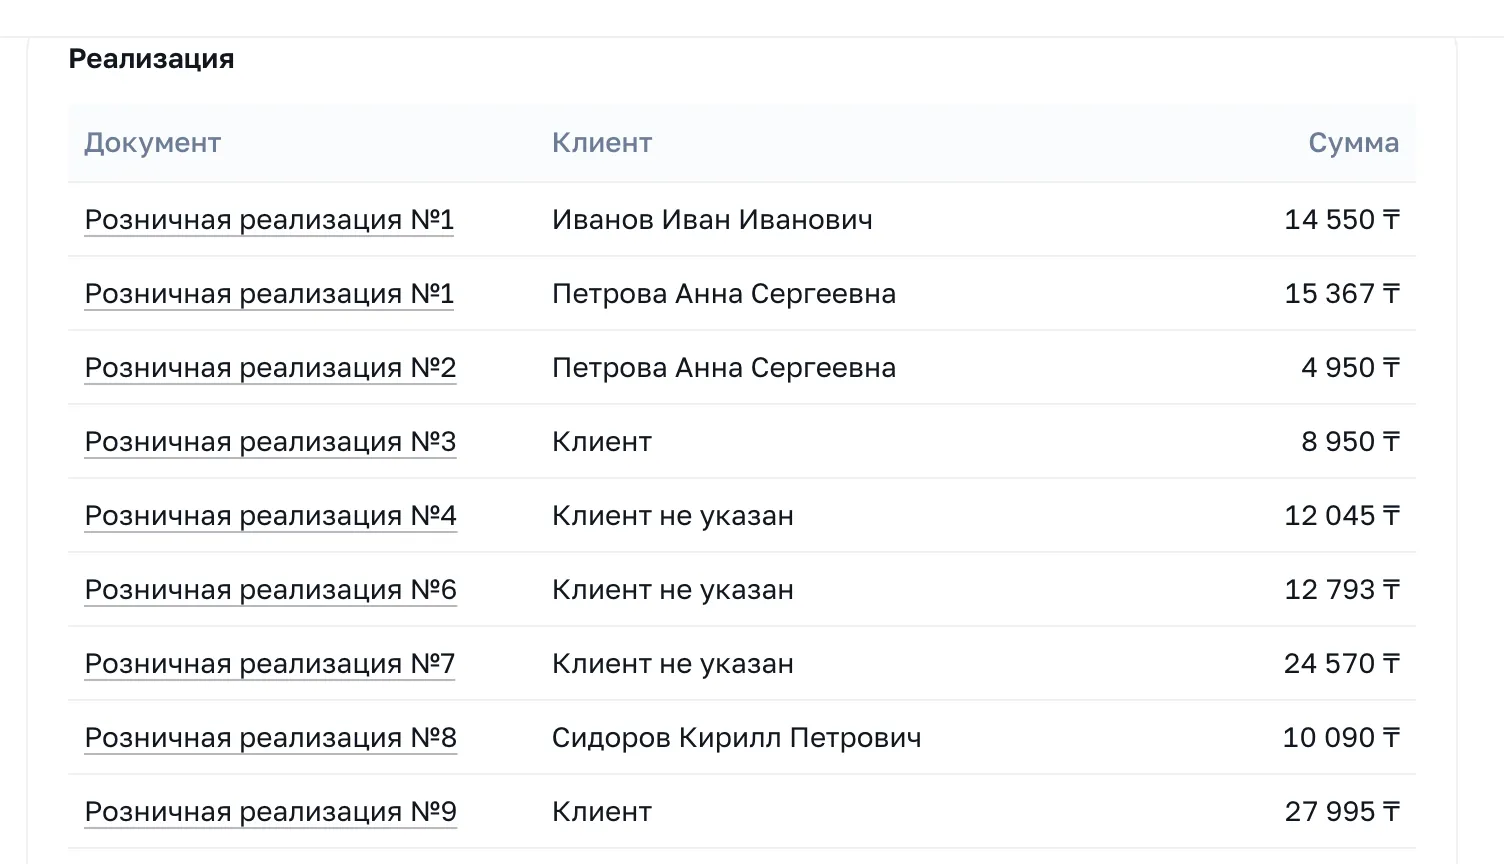This screenshot has height=864, width=1504.
Task: Click the amount 27 995 ₸
Action: 1342,812
